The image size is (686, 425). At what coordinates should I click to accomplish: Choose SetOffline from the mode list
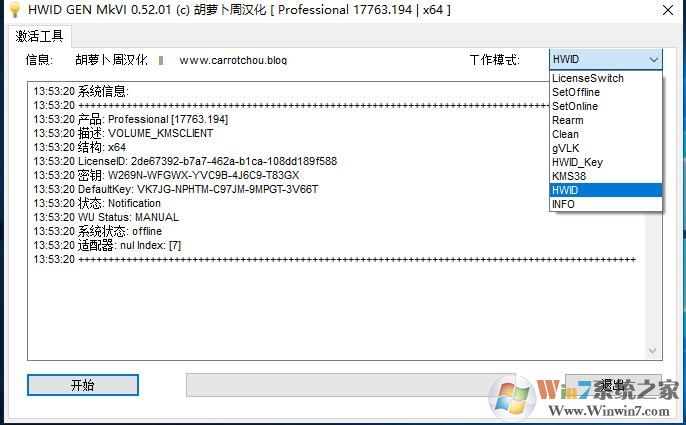pyautogui.click(x=606, y=92)
